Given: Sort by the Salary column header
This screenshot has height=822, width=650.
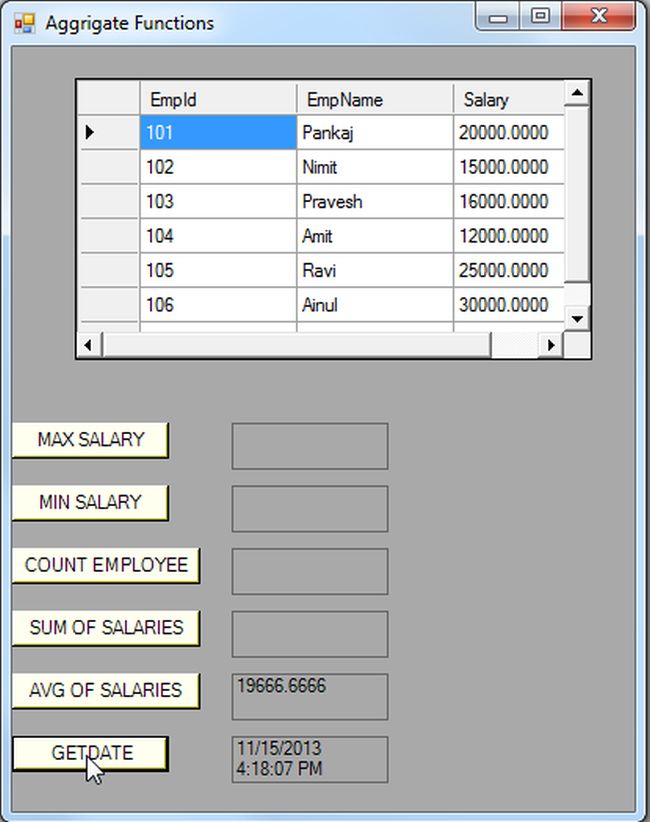Looking at the screenshot, I should [508, 99].
